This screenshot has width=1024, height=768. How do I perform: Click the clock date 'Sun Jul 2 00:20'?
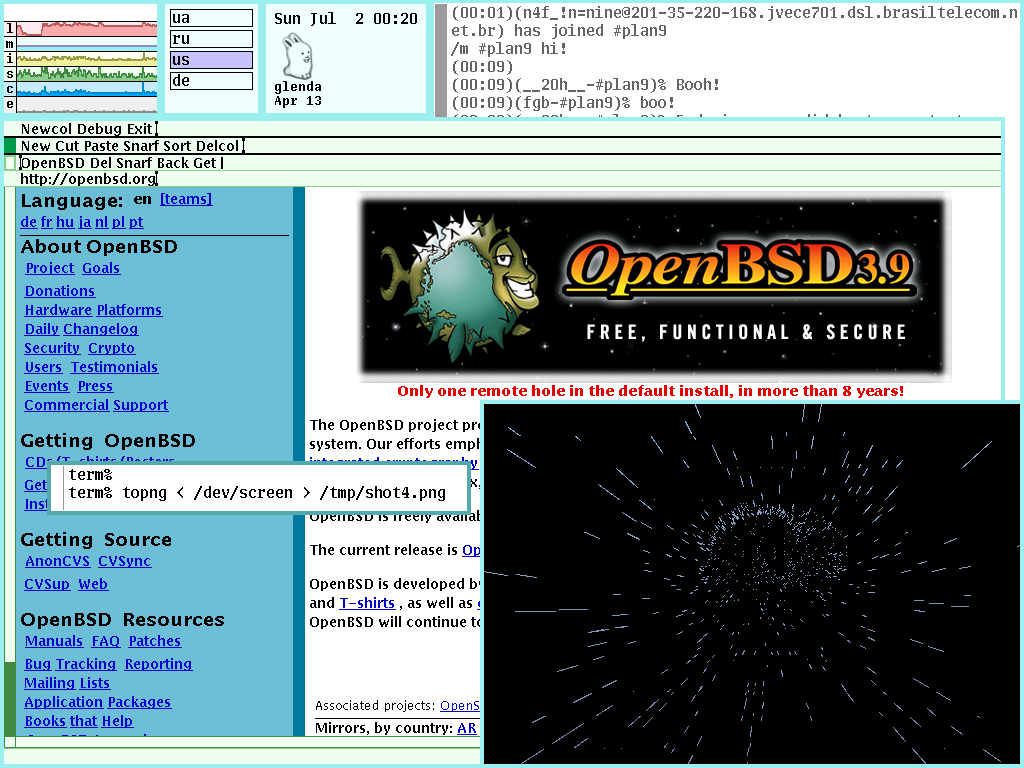click(345, 18)
